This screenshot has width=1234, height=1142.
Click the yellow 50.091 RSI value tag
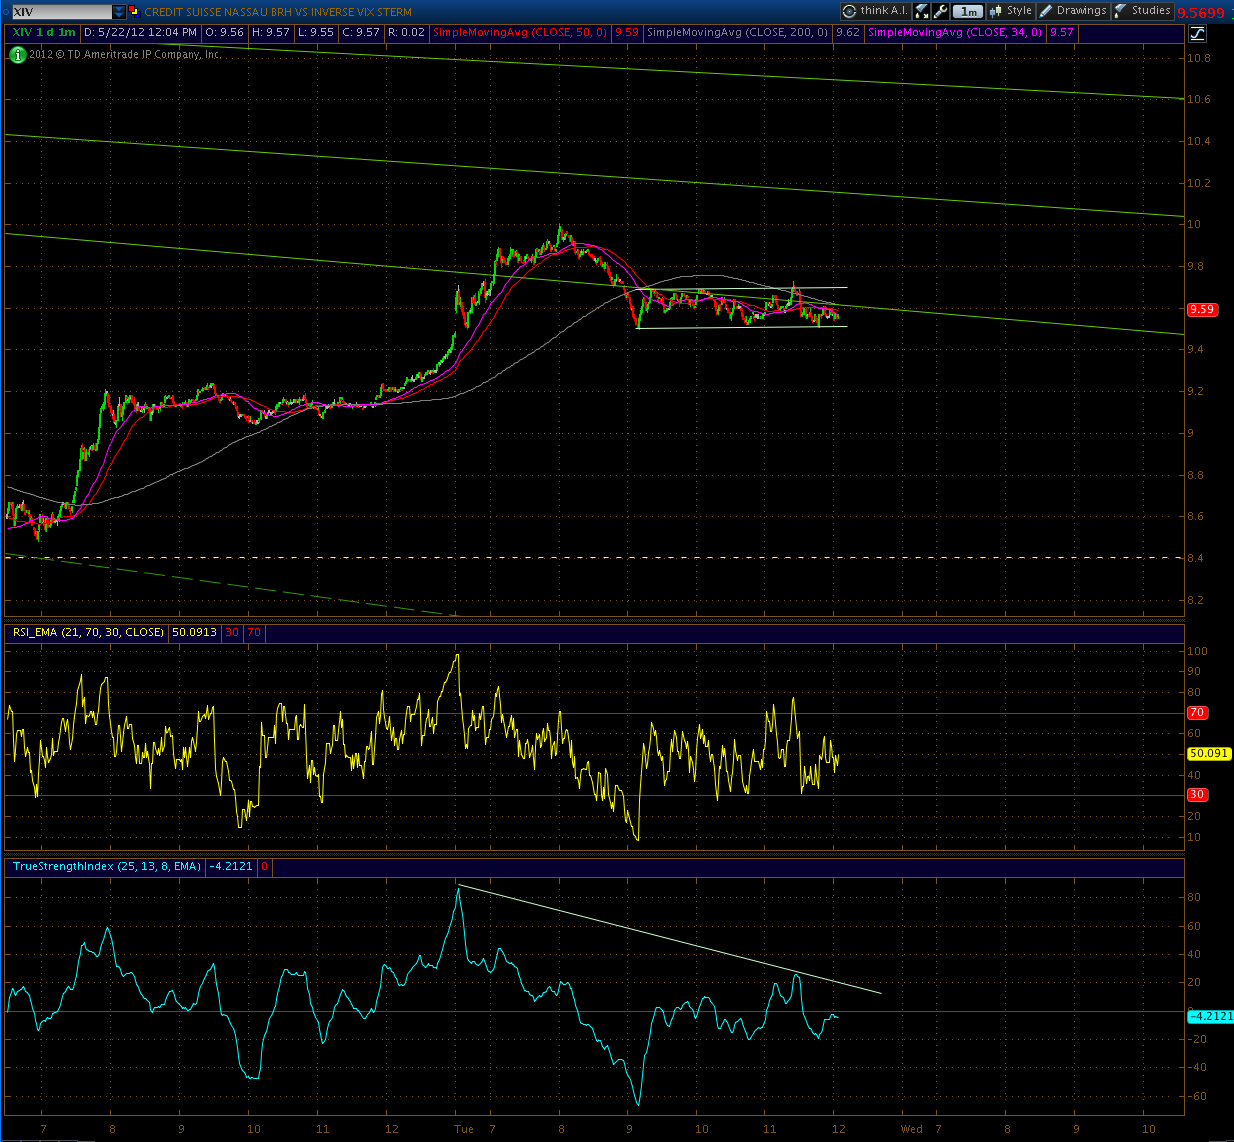(x=1209, y=753)
